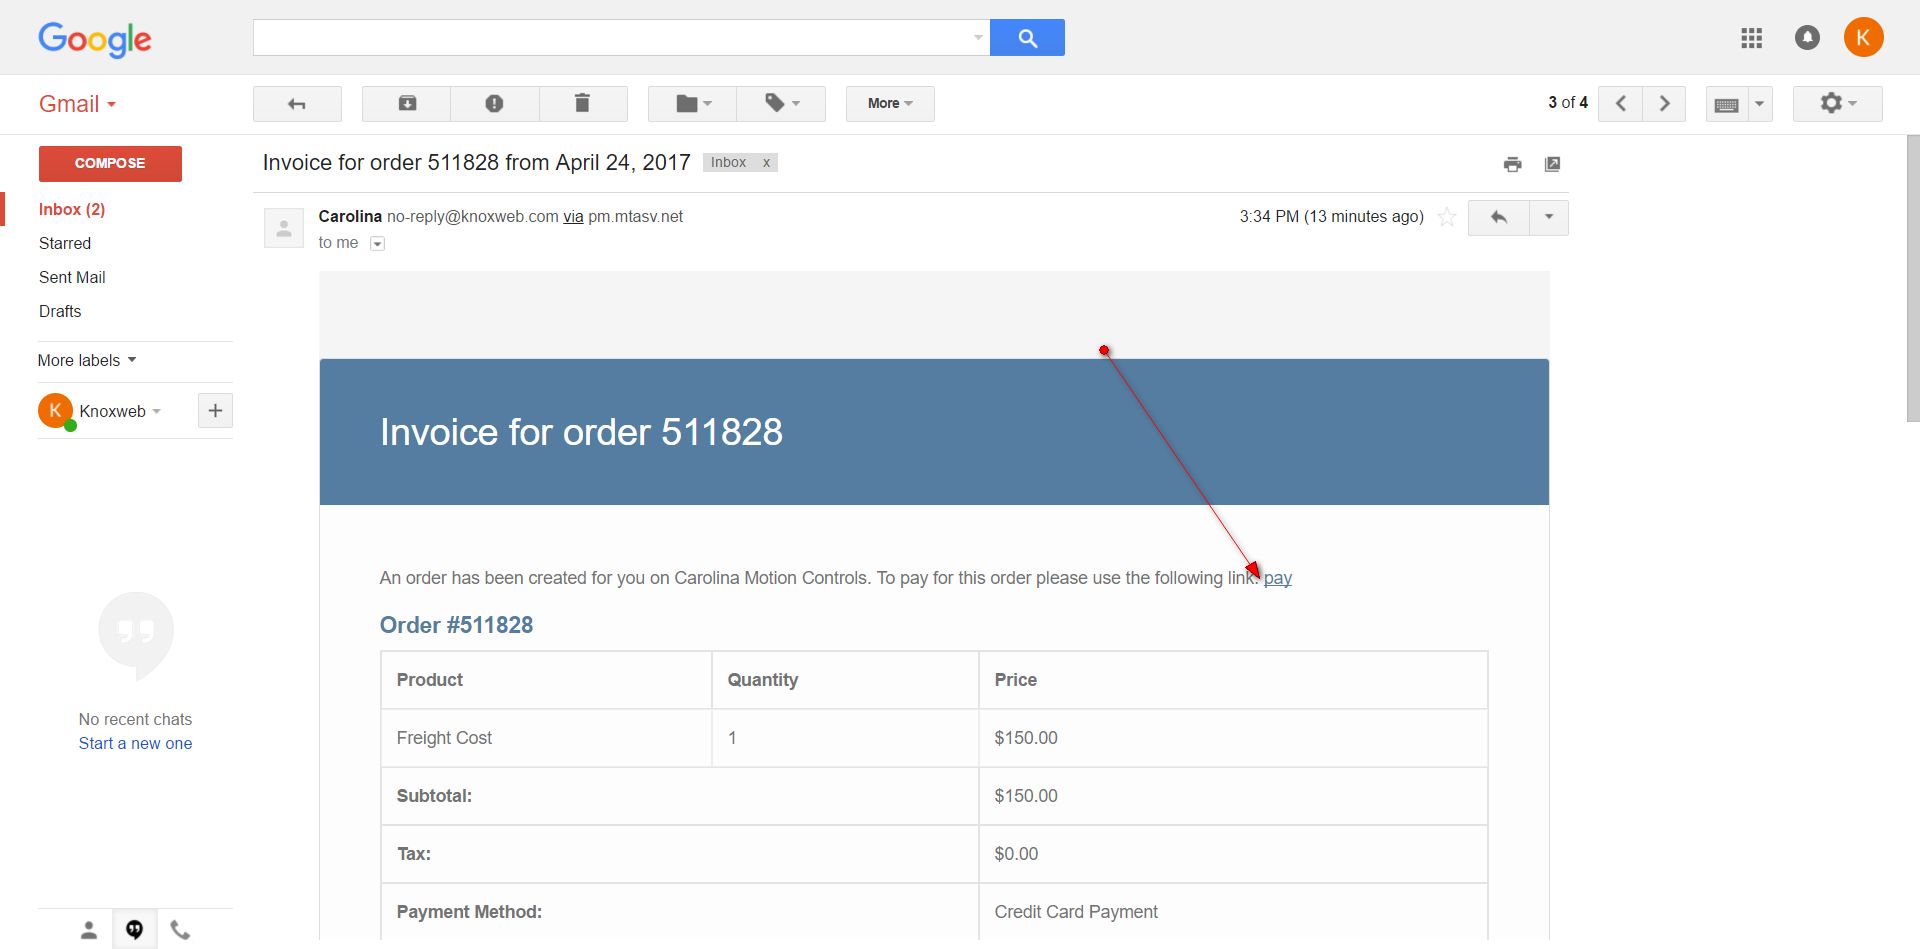This screenshot has height=949, width=1920.
Task: Open the More actions dropdown
Action: click(890, 104)
